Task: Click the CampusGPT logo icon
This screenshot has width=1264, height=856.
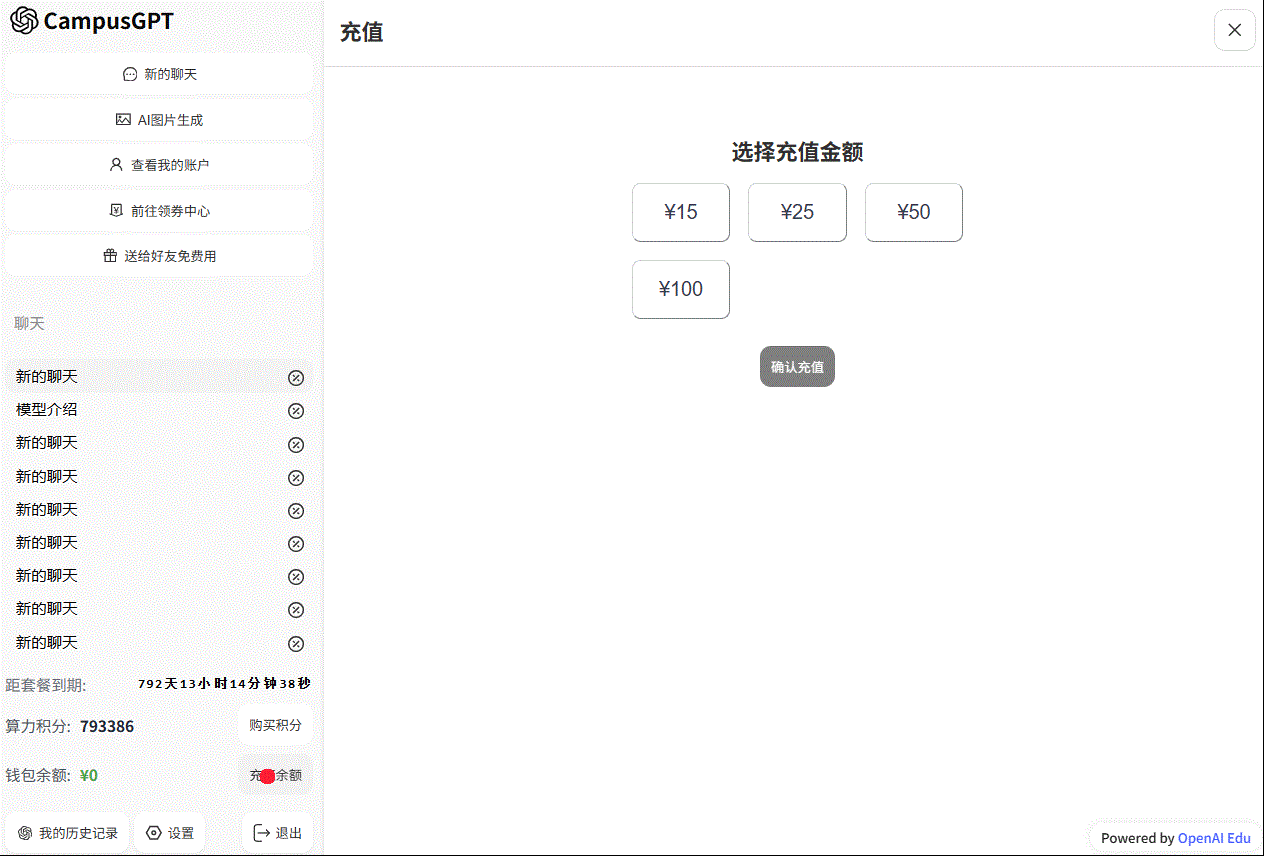Action: coord(24,21)
